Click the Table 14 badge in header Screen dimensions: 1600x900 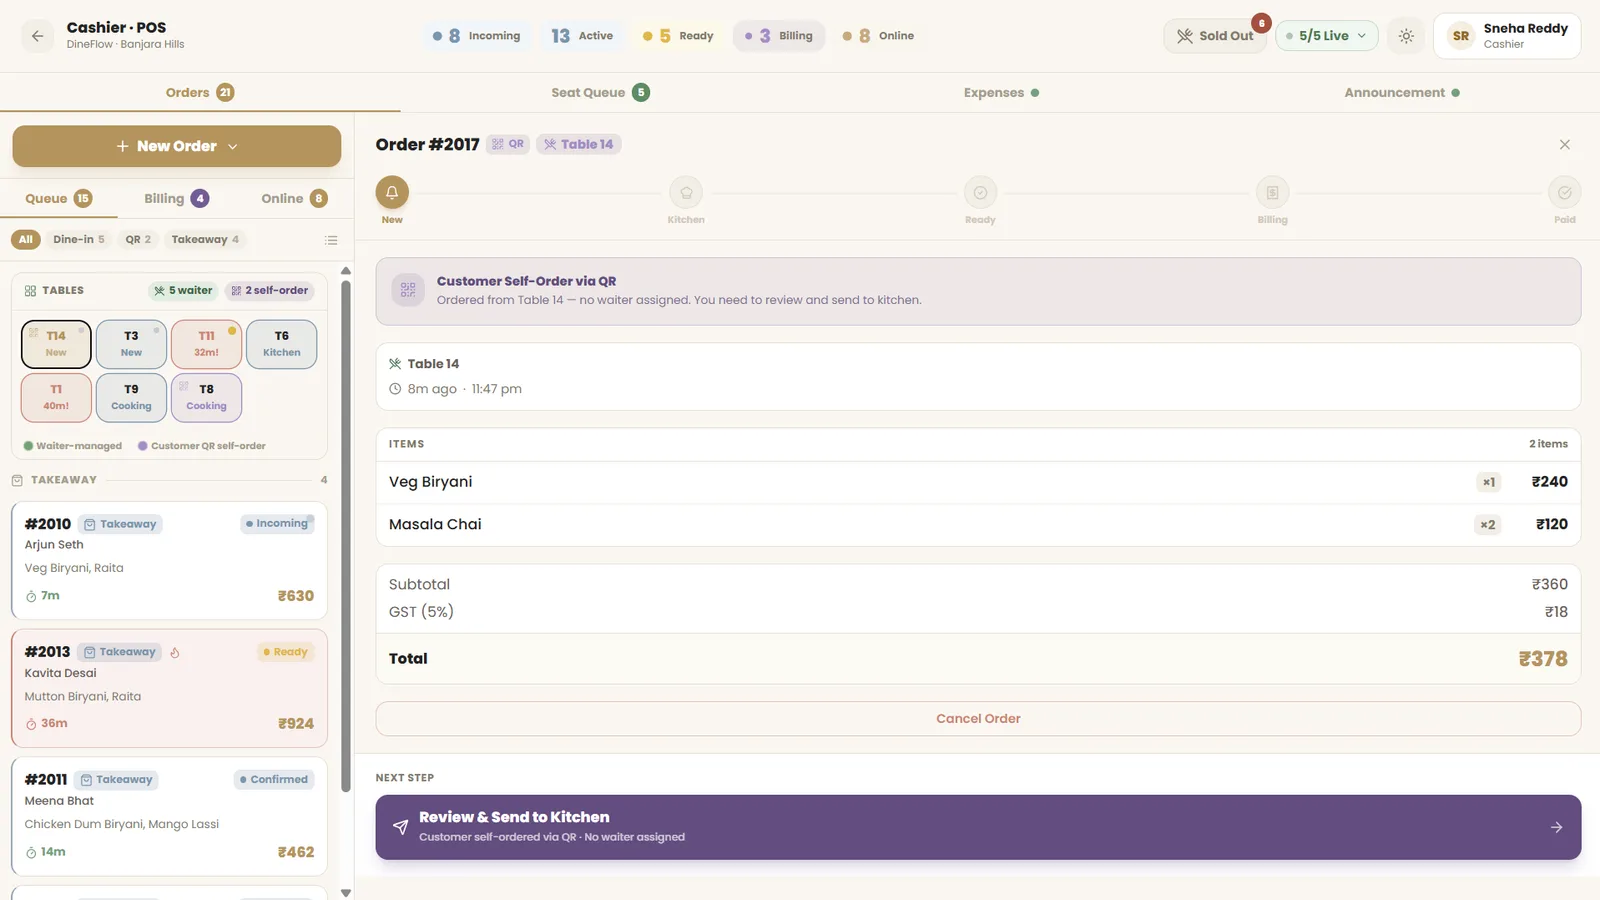578,144
